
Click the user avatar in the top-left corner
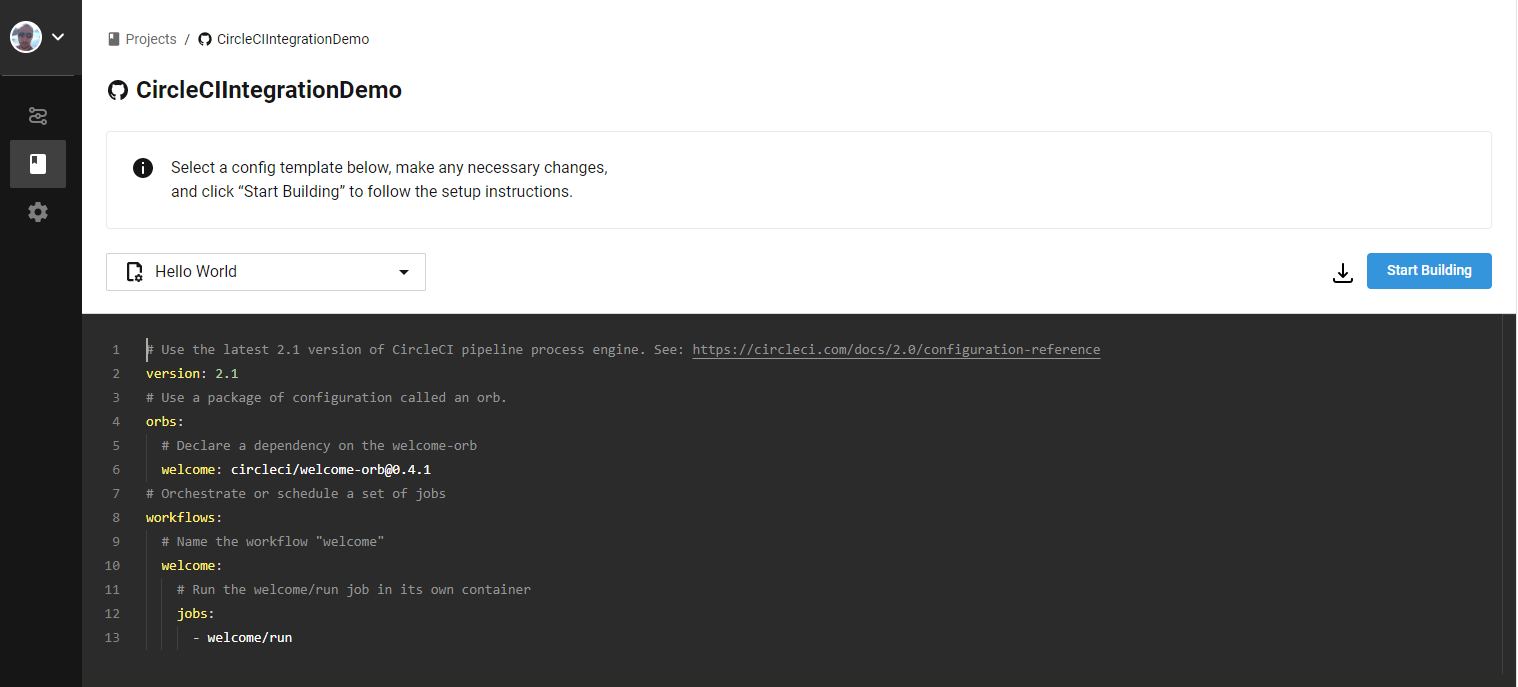[25, 37]
